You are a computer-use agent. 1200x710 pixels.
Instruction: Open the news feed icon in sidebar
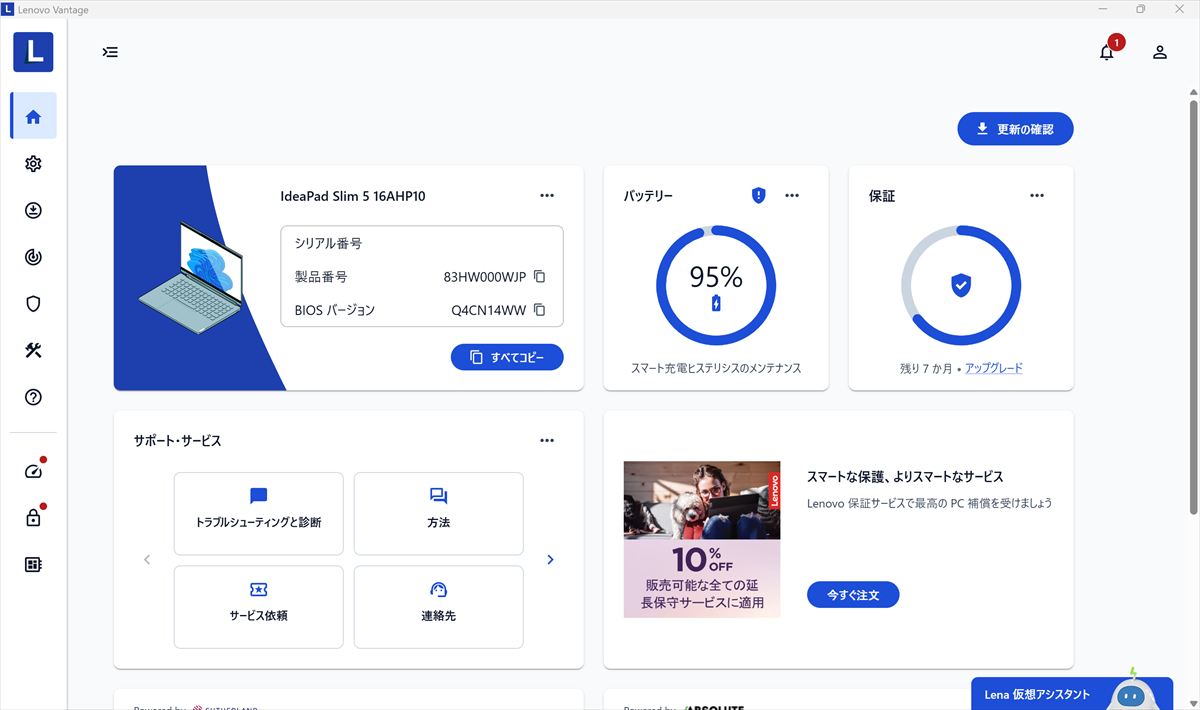point(33,564)
